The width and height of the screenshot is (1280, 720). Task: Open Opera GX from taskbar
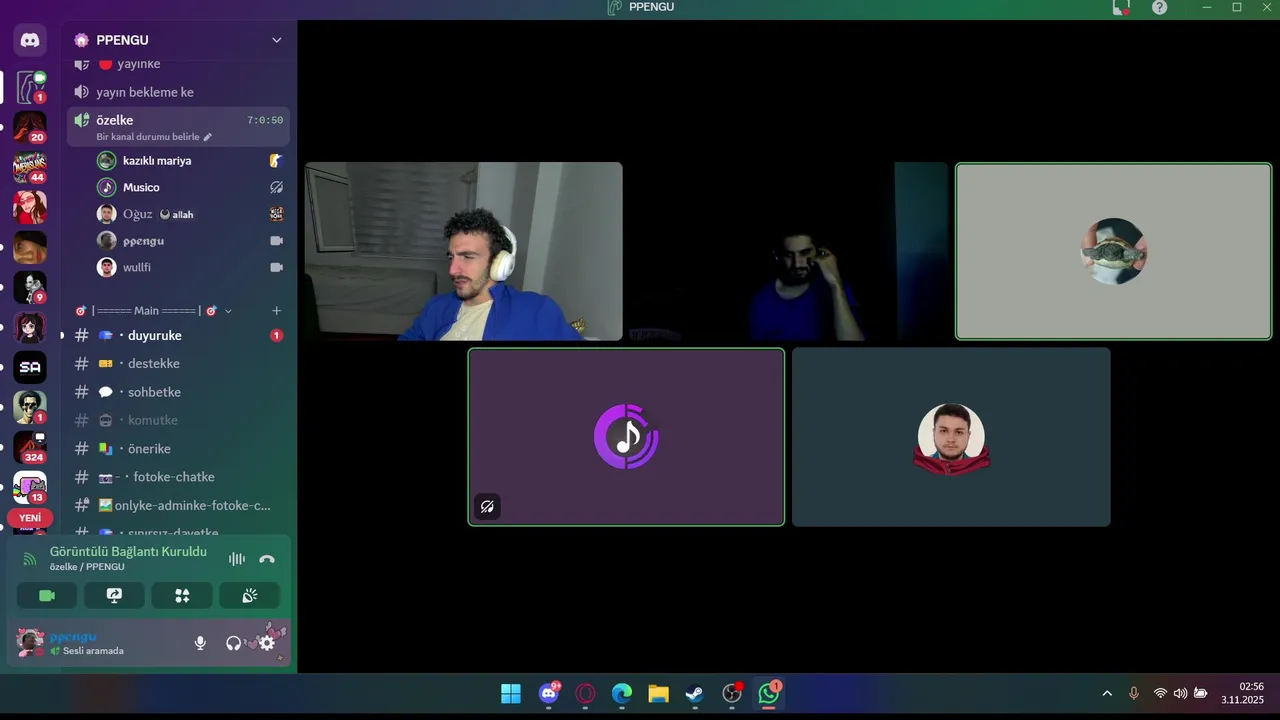pos(586,693)
